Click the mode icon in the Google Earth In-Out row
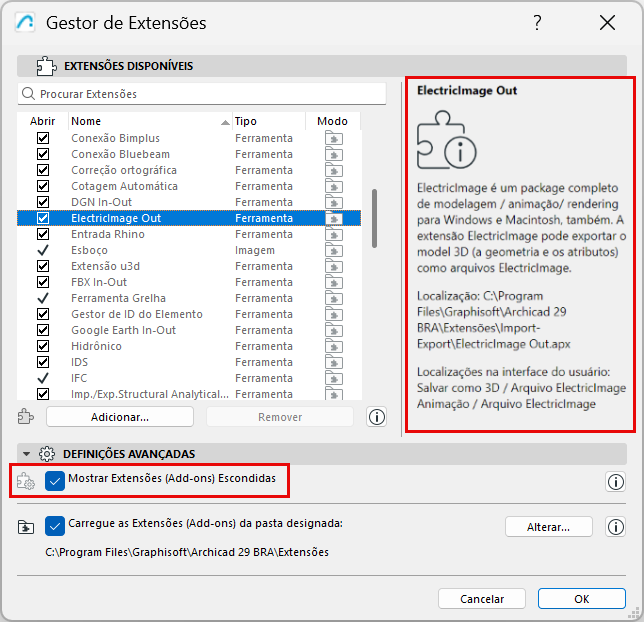The height and width of the screenshot is (622, 644). pyautogui.click(x=334, y=331)
